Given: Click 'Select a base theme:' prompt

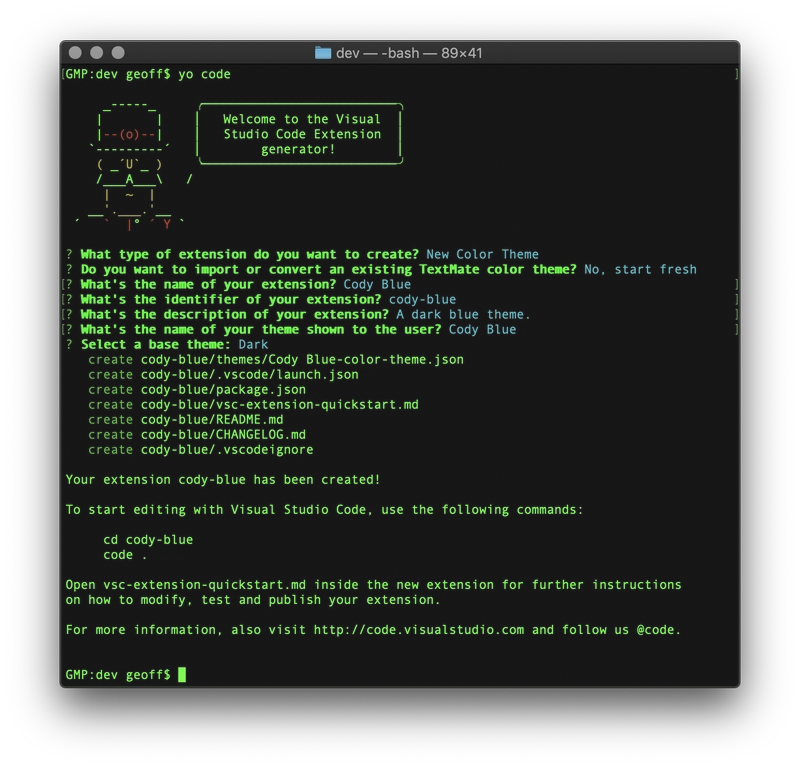Looking at the screenshot, I should click(156, 344).
